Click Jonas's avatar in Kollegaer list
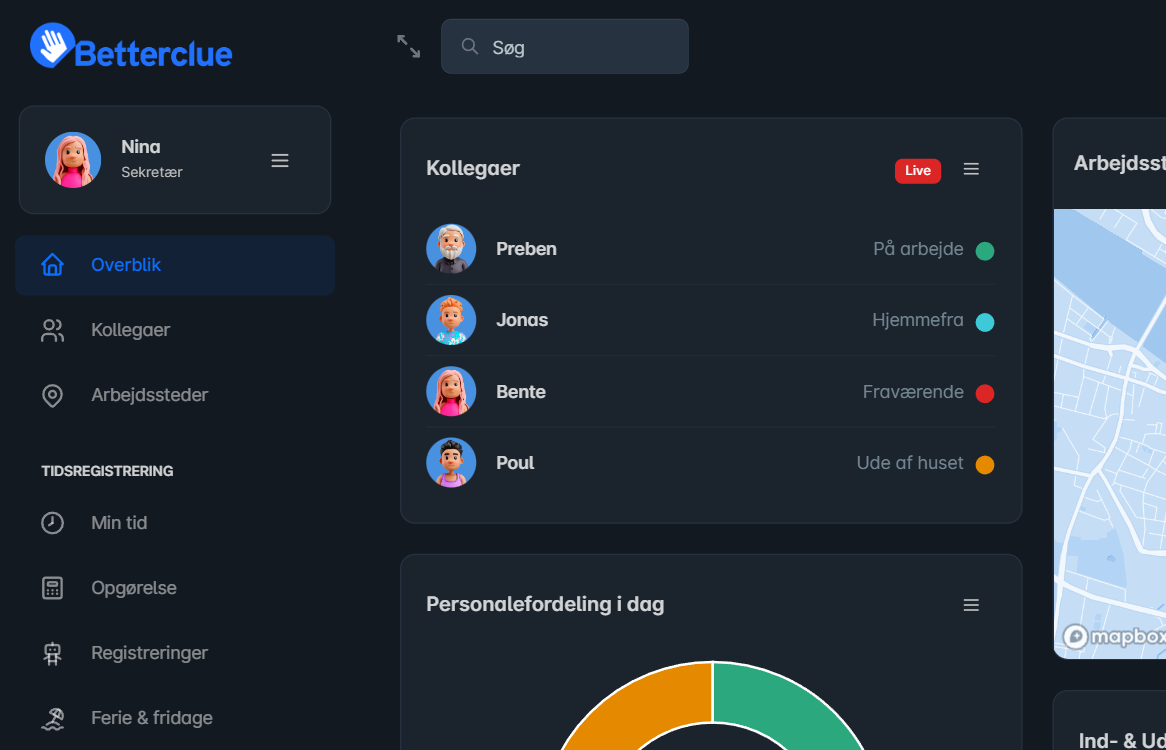Image resolution: width=1166 pixels, height=750 pixels. (451, 320)
